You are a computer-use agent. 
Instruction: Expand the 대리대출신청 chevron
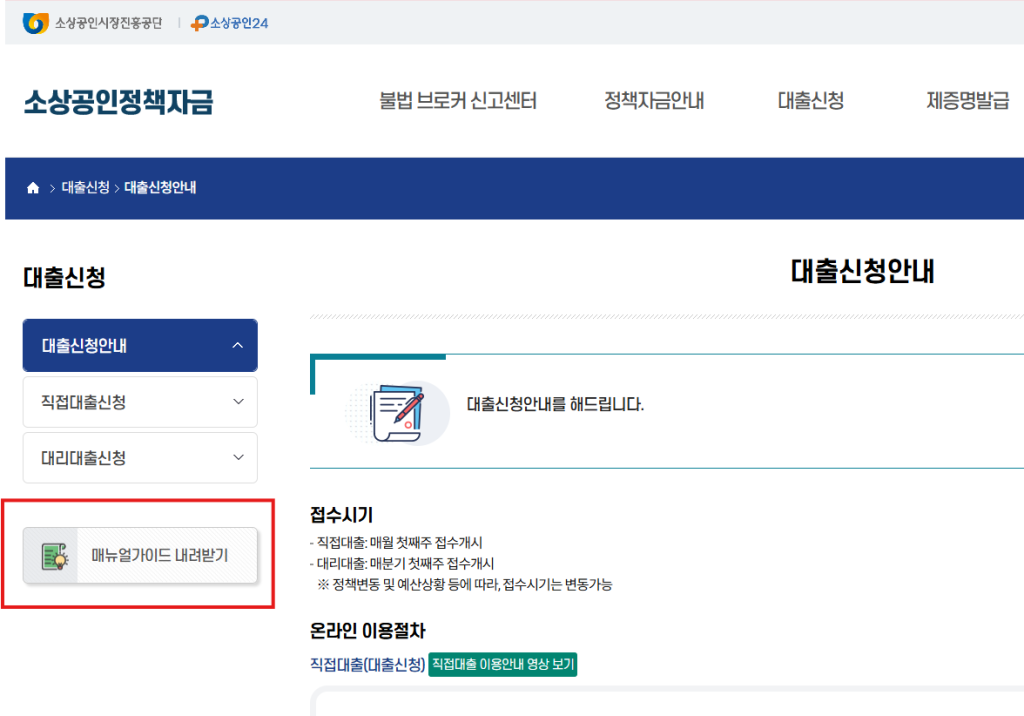pyautogui.click(x=238, y=457)
